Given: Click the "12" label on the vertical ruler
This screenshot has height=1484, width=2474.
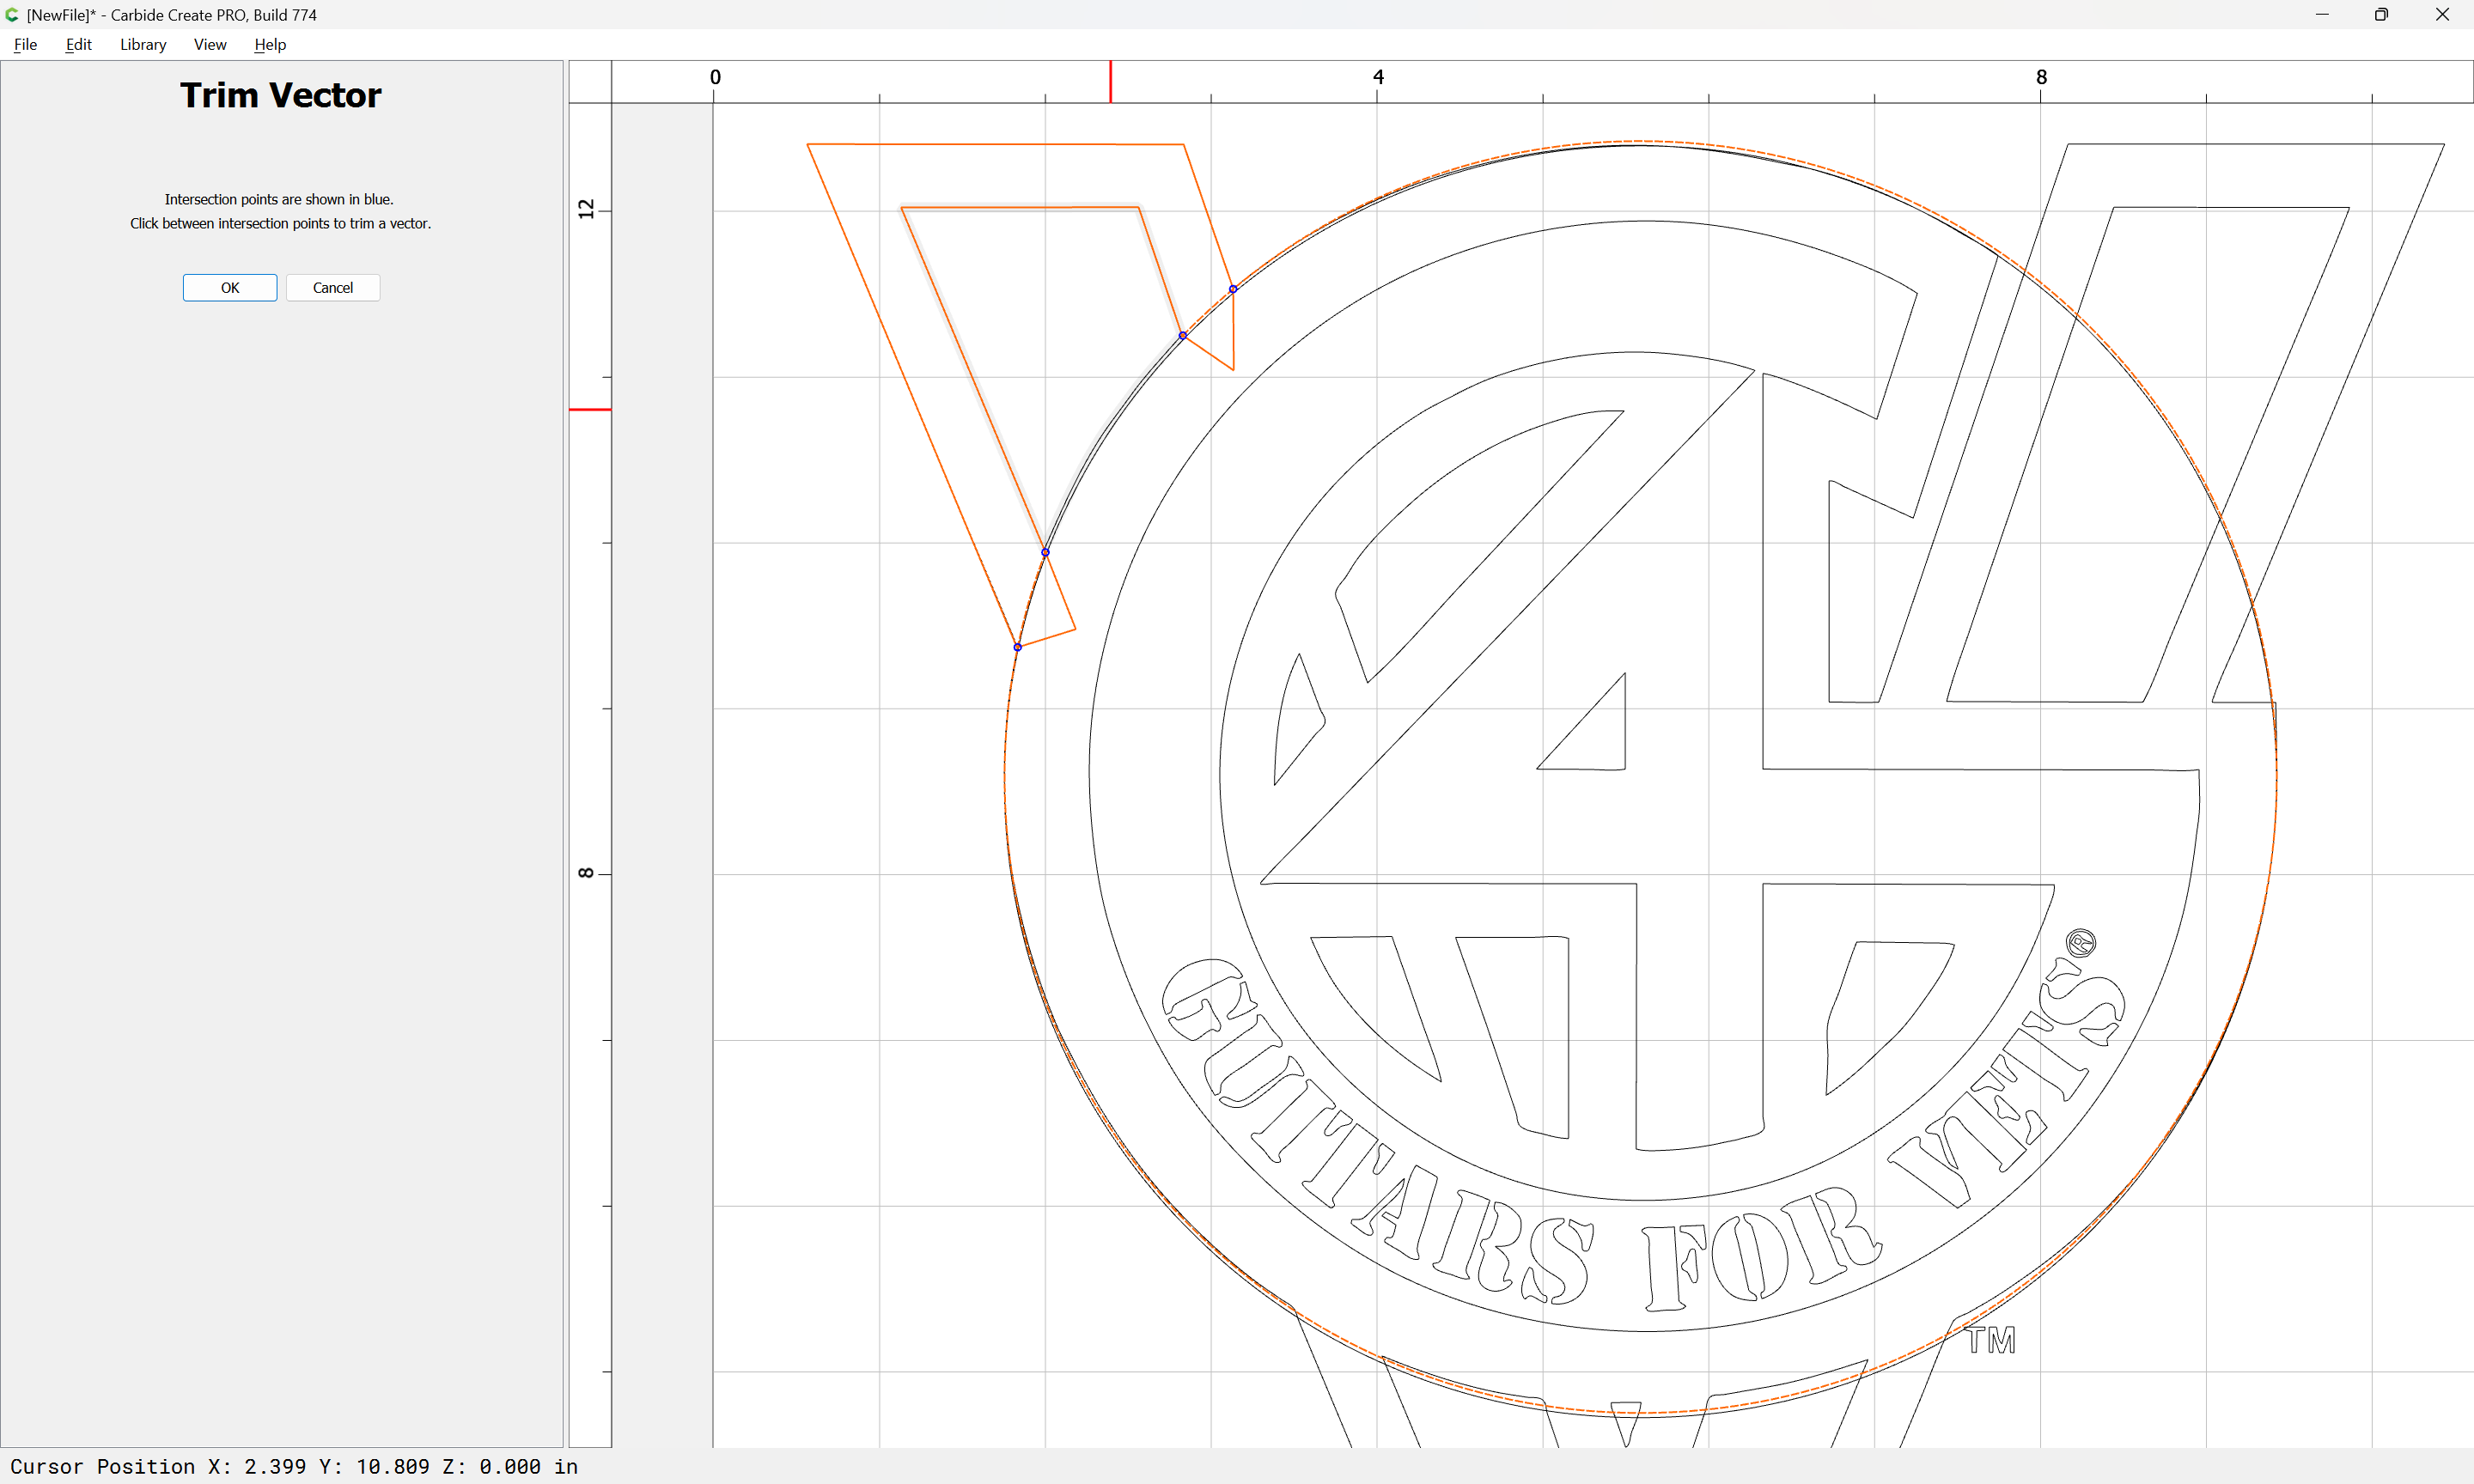Looking at the screenshot, I should pyautogui.click(x=586, y=209).
